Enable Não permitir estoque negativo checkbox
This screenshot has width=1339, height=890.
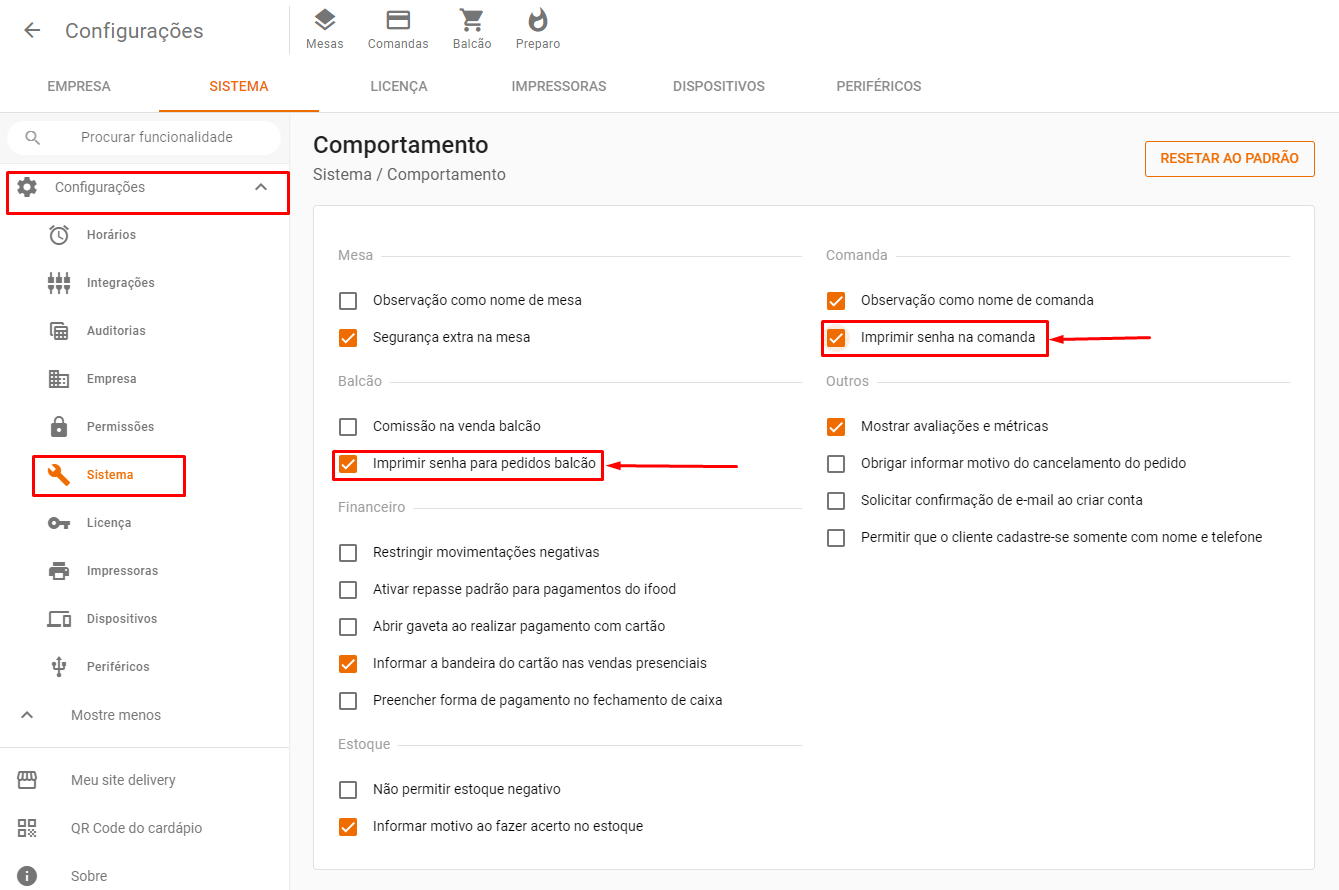(348, 790)
